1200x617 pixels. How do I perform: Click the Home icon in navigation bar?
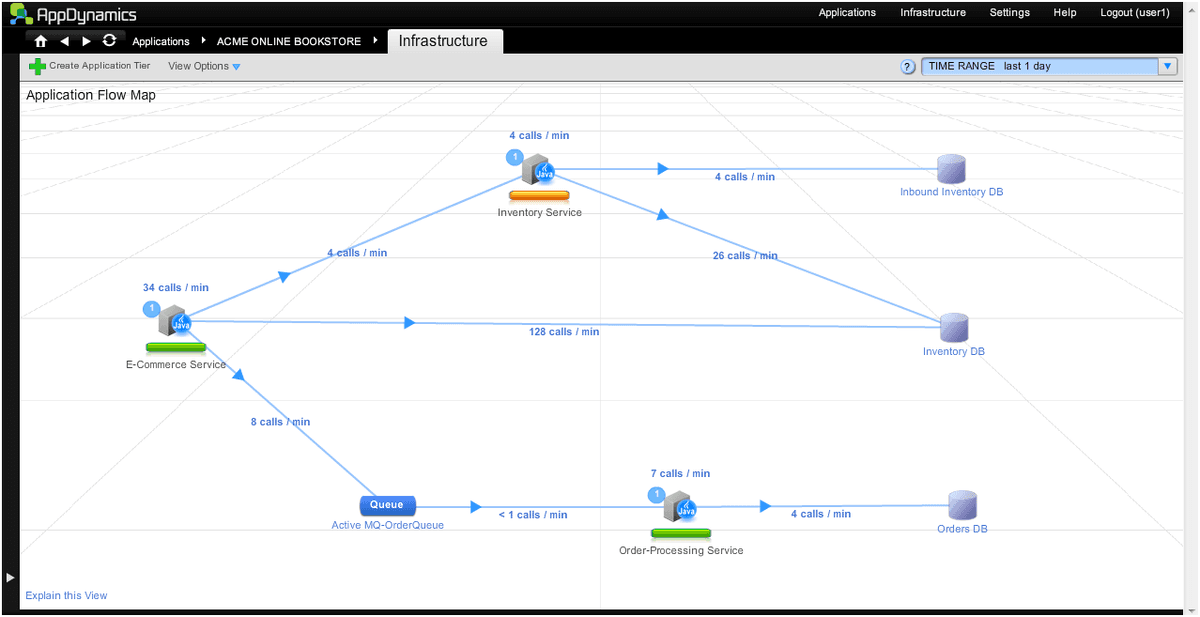[41, 41]
